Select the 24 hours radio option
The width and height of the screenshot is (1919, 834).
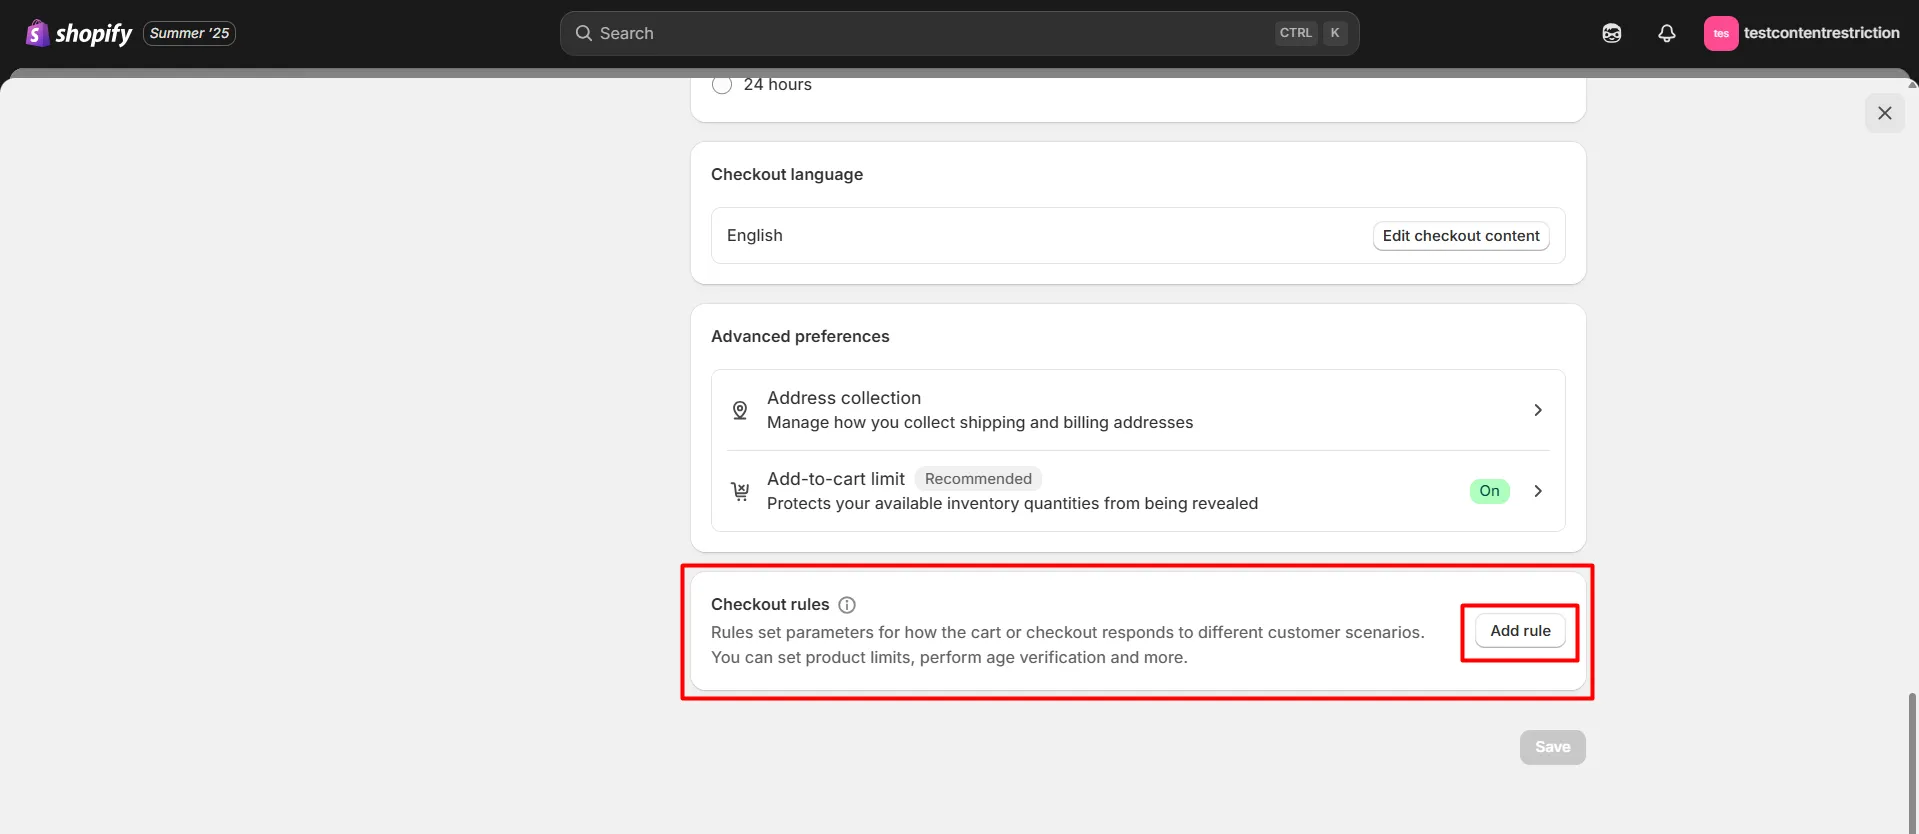point(722,84)
